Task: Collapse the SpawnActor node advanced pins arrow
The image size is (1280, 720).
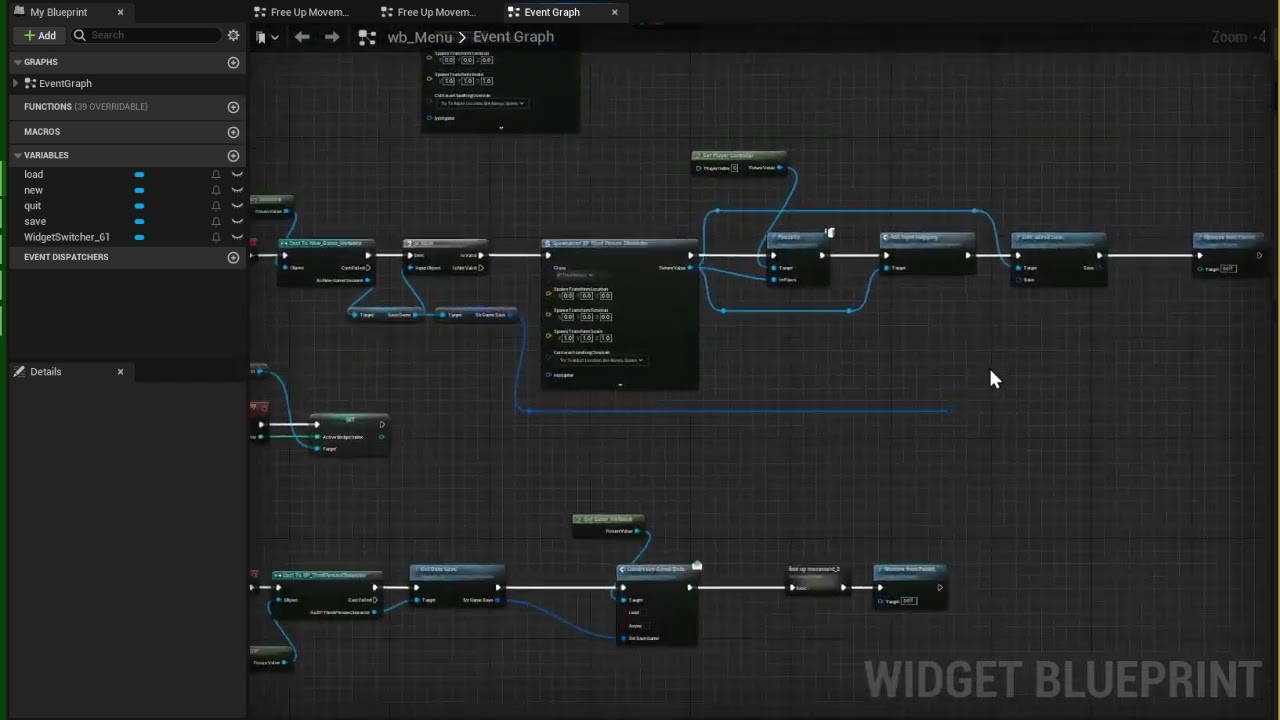Action: point(620,385)
